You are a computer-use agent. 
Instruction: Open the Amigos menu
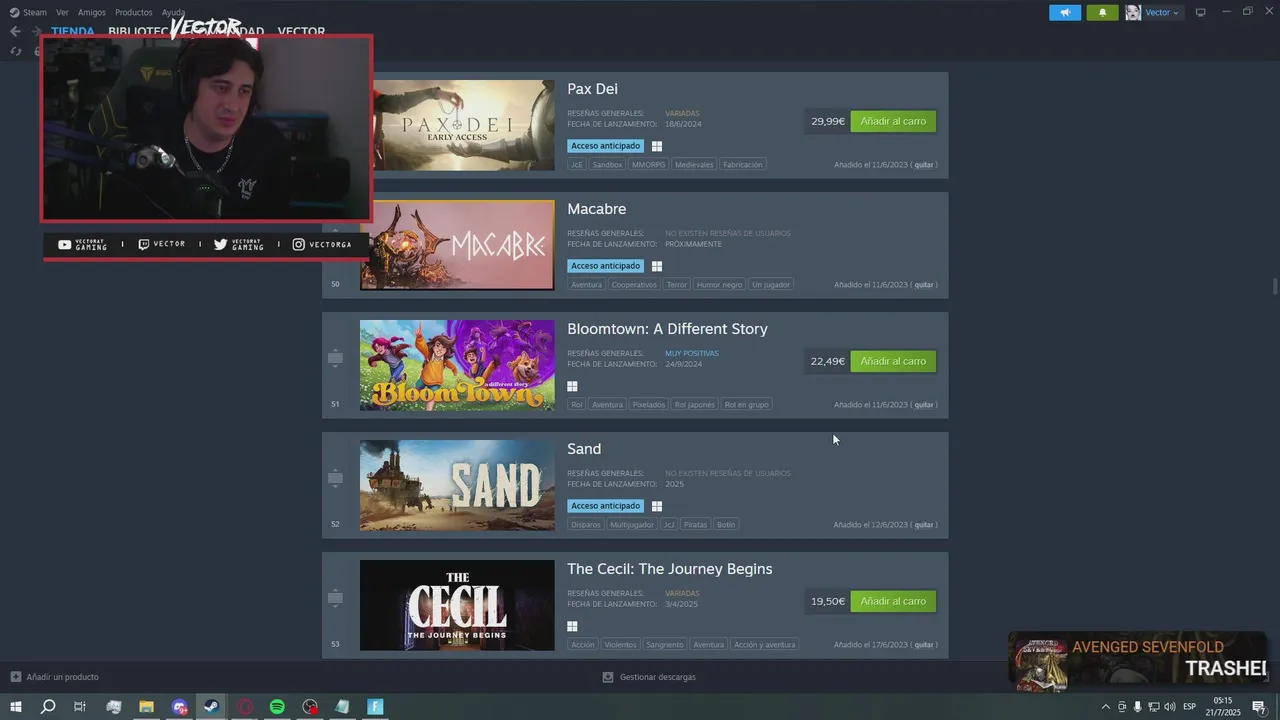92,12
